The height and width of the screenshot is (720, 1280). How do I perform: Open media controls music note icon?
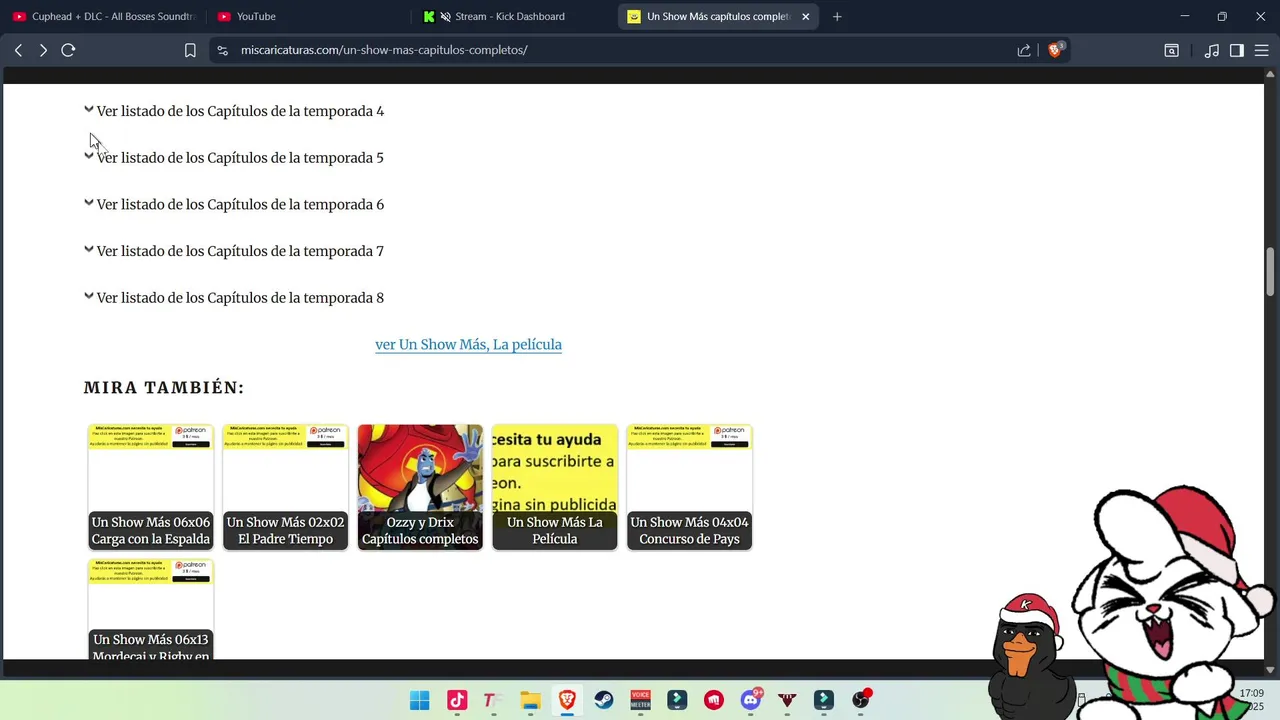(x=1212, y=50)
